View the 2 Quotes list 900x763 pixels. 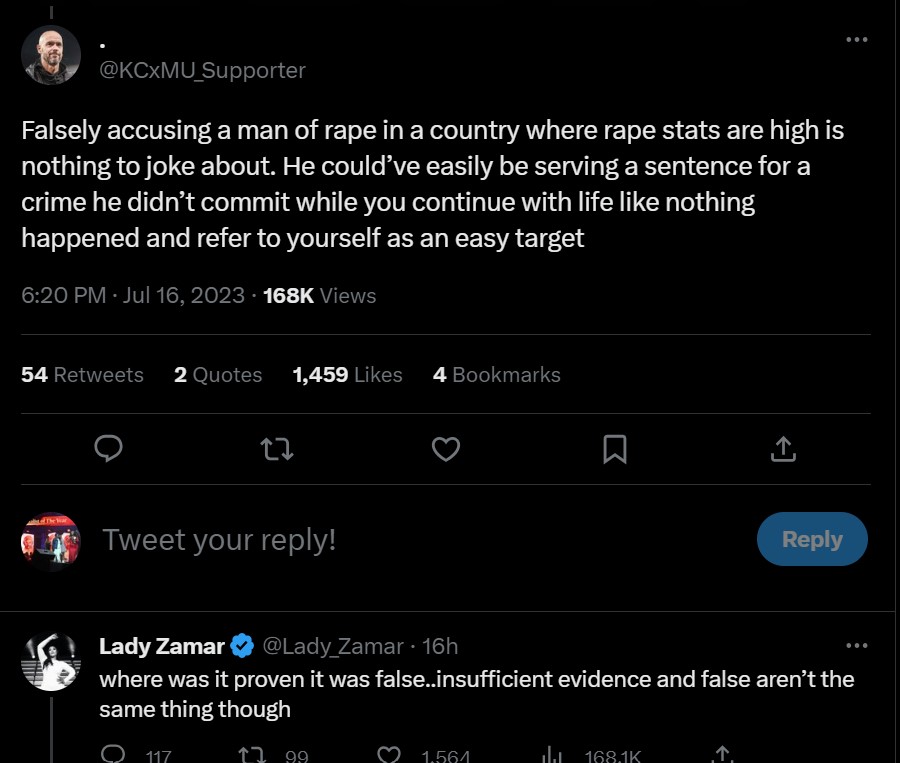point(217,375)
